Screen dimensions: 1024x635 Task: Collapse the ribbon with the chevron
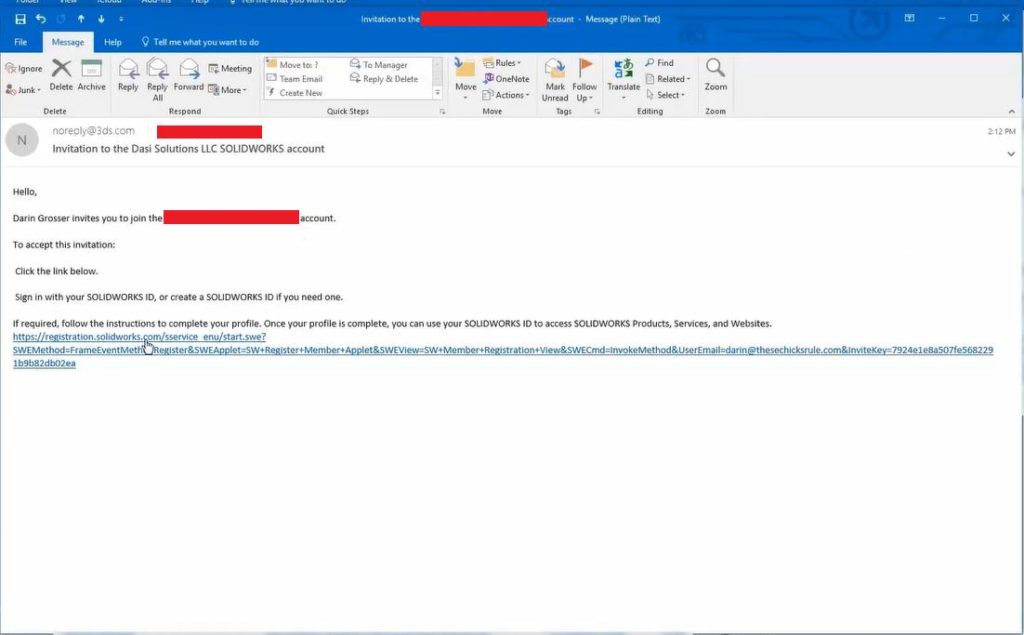1012,112
